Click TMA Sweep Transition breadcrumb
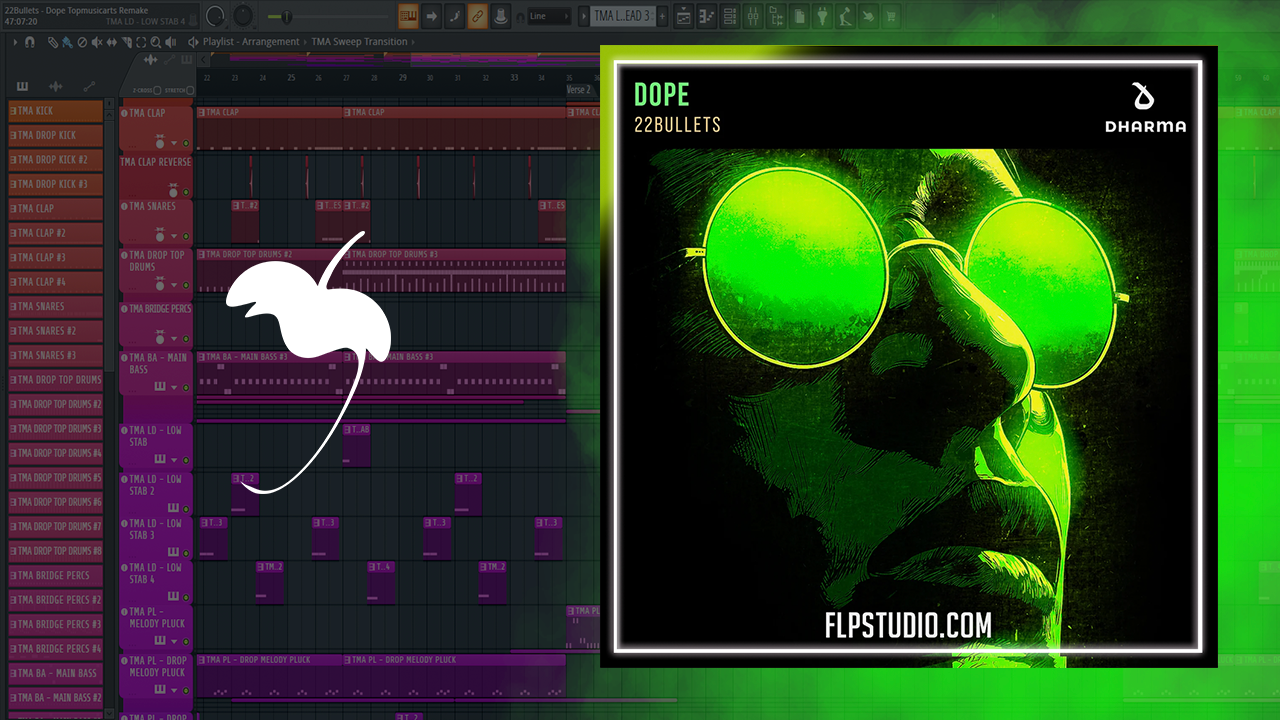Screen dimensions: 1280x720 359,42
